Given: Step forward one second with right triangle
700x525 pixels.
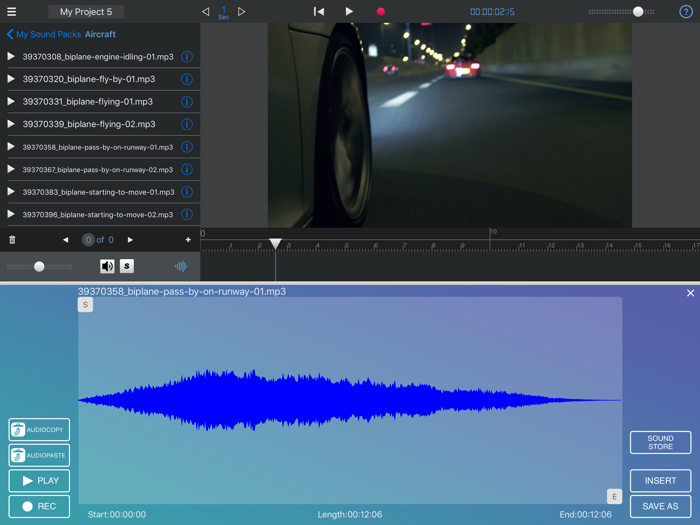Looking at the screenshot, I should [241, 12].
